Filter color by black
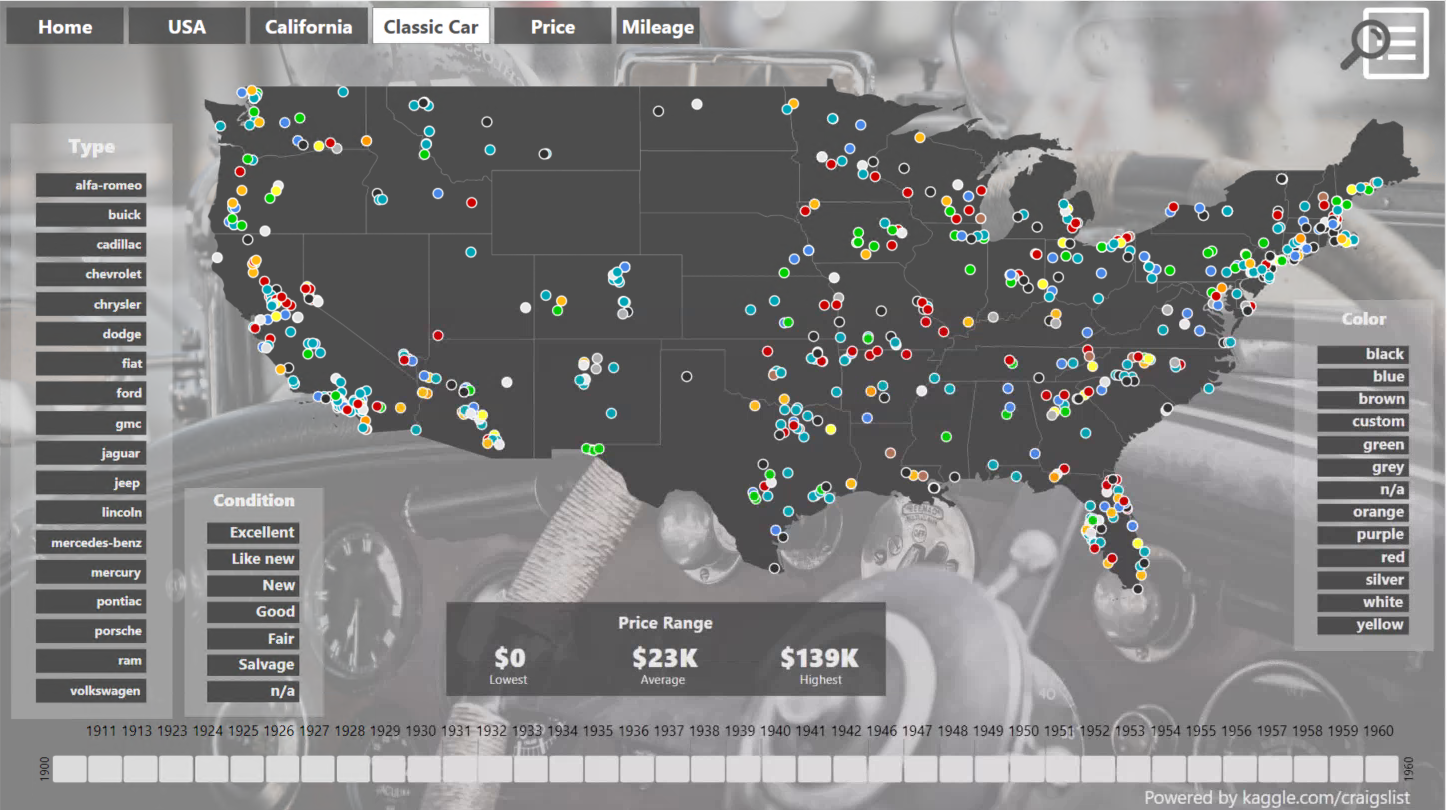 coord(1363,354)
